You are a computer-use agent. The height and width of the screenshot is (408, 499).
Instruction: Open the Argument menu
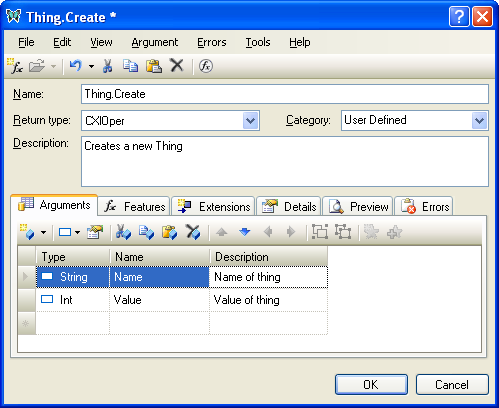pos(155,42)
